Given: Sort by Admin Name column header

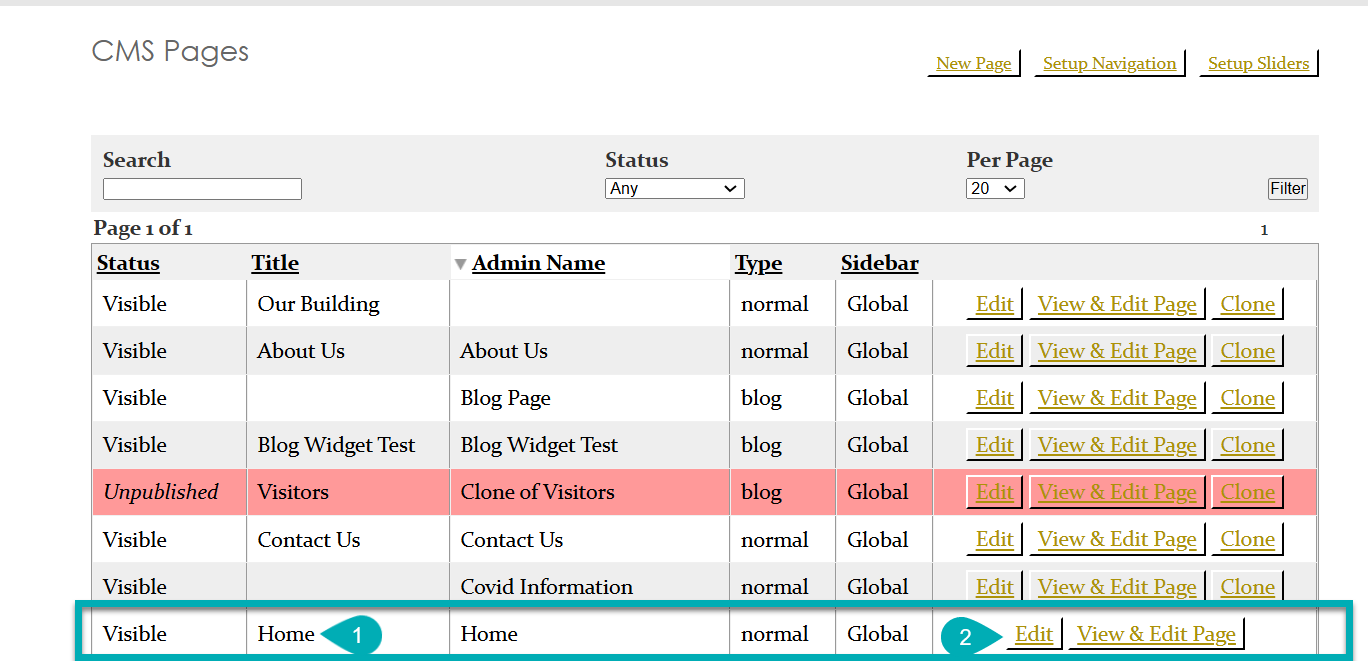Looking at the screenshot, I should coord(538,263).
